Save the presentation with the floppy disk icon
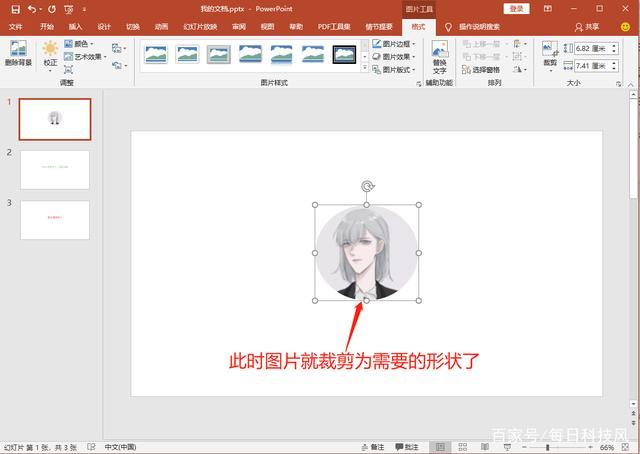The width and height of the screenshot is (640, 454). pos(16,9)
